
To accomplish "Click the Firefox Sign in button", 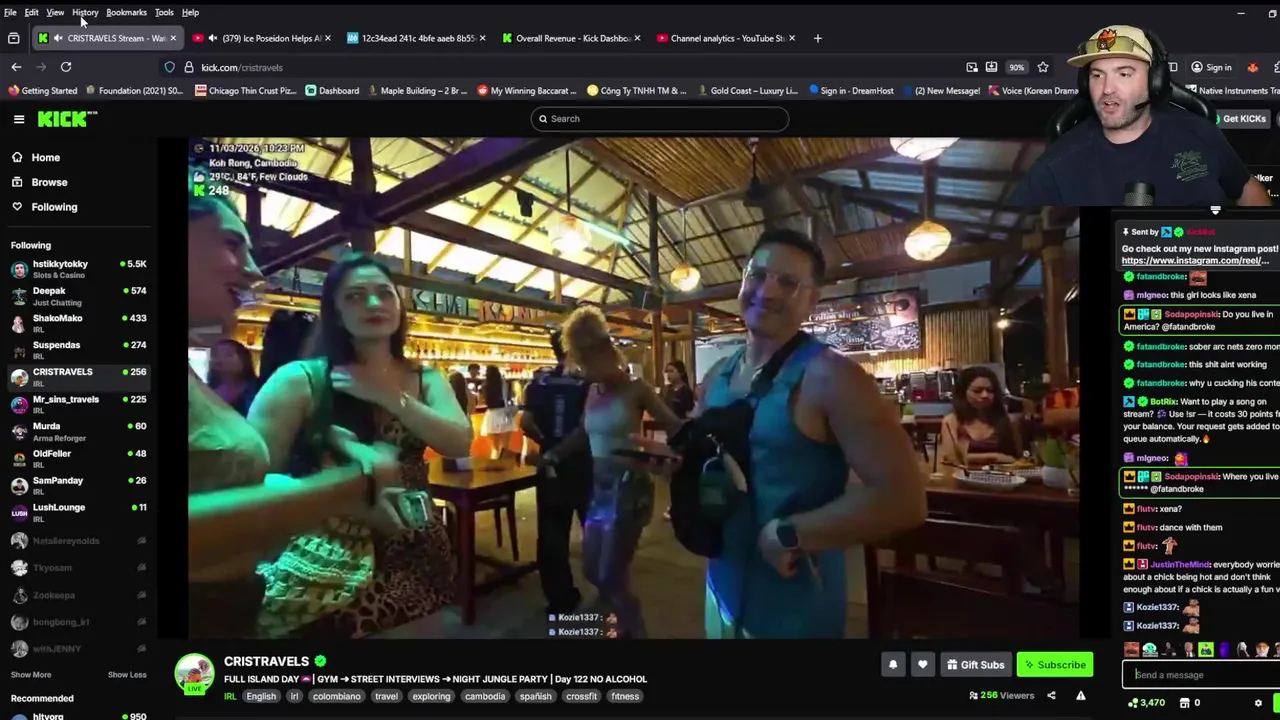I will pyautogui.click(x=1211, y=67).
